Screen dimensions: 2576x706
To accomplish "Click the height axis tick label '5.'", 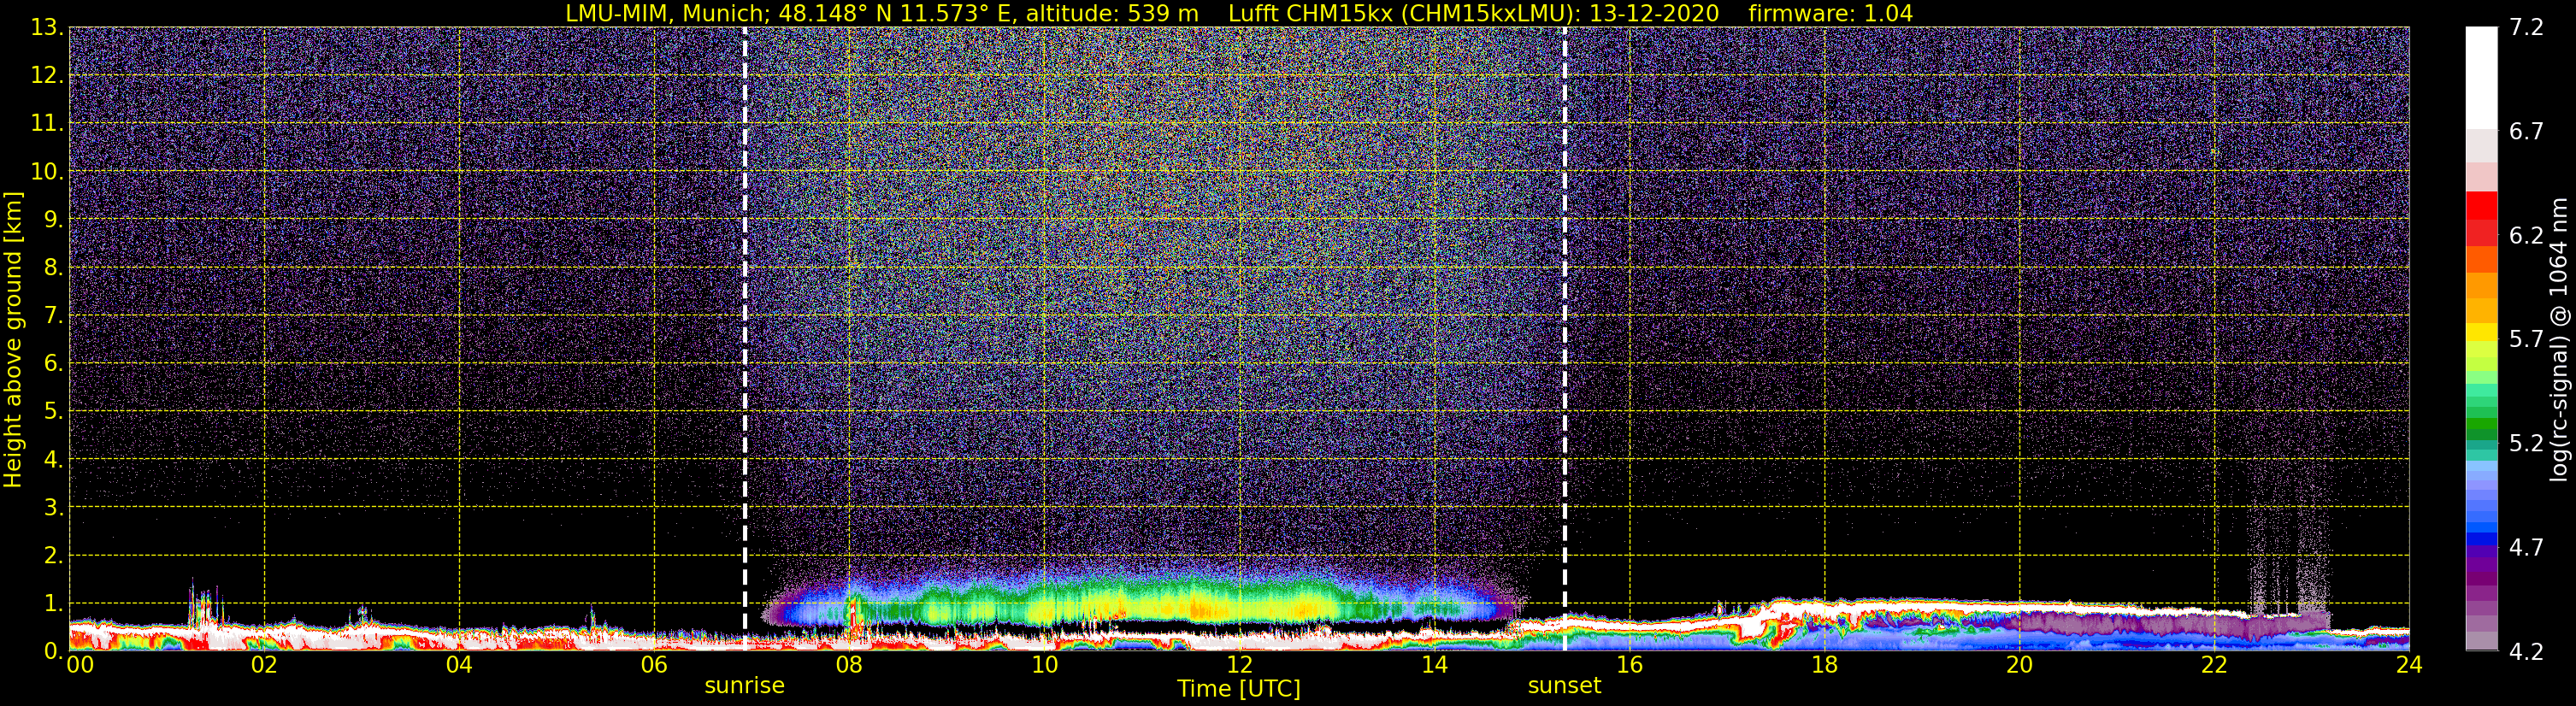I will click(x=54, y=411).
